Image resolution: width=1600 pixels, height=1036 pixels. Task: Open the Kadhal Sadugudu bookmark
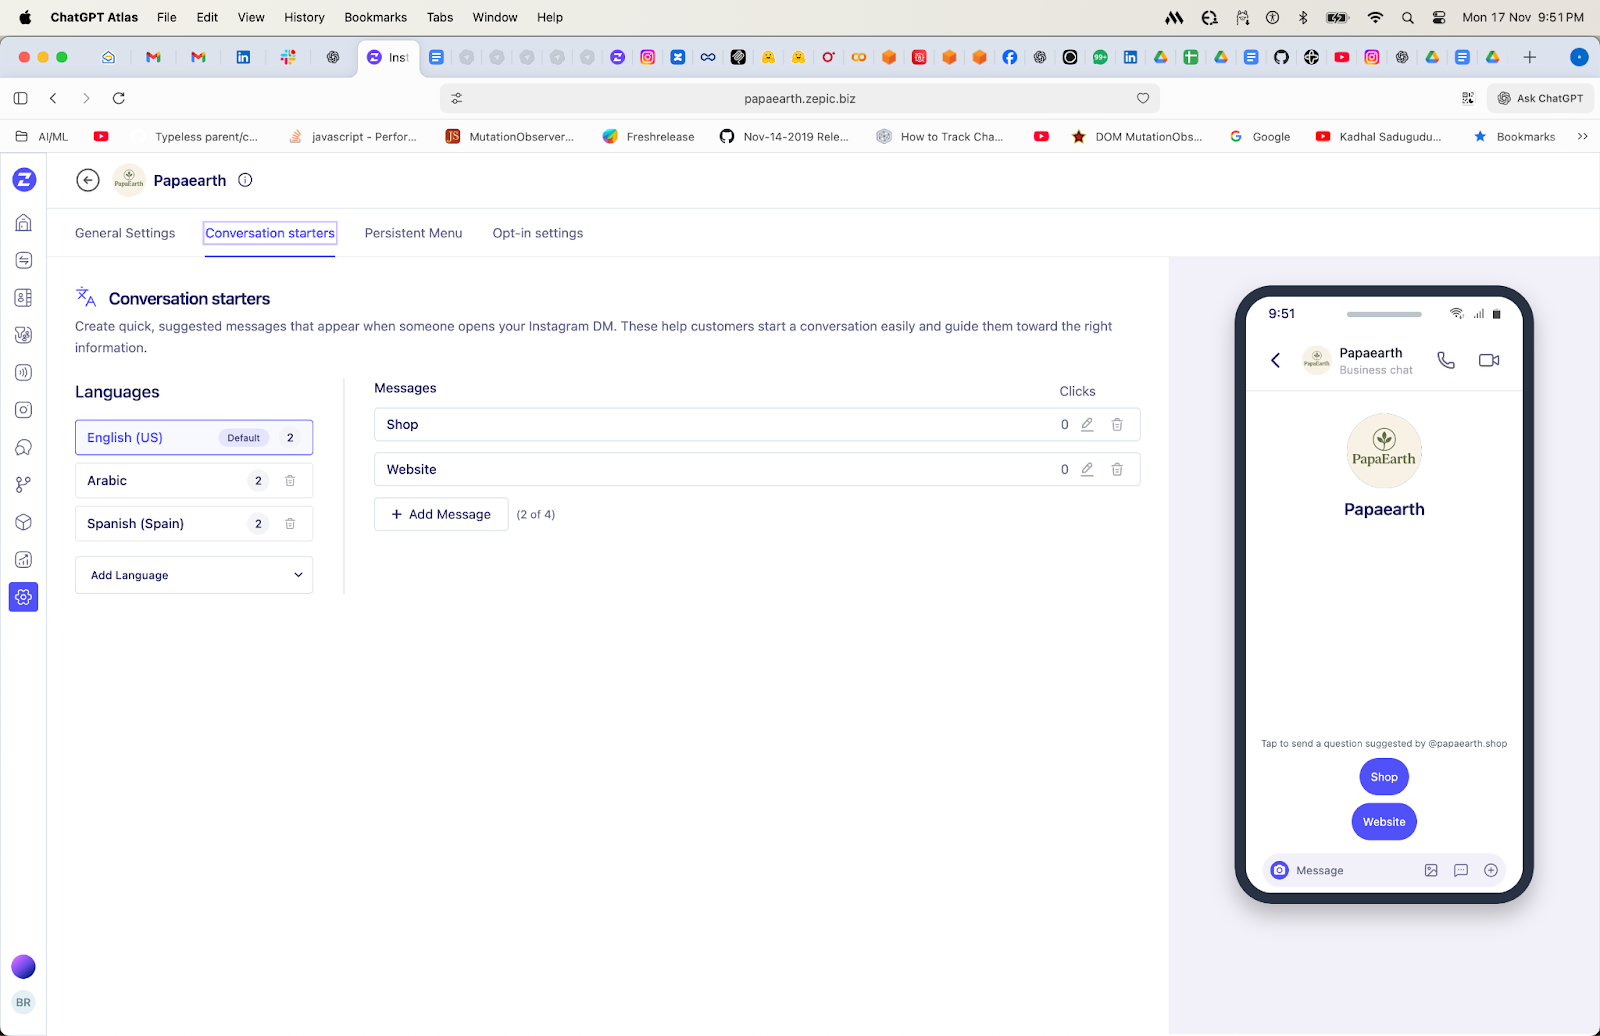click(1379, 137)
